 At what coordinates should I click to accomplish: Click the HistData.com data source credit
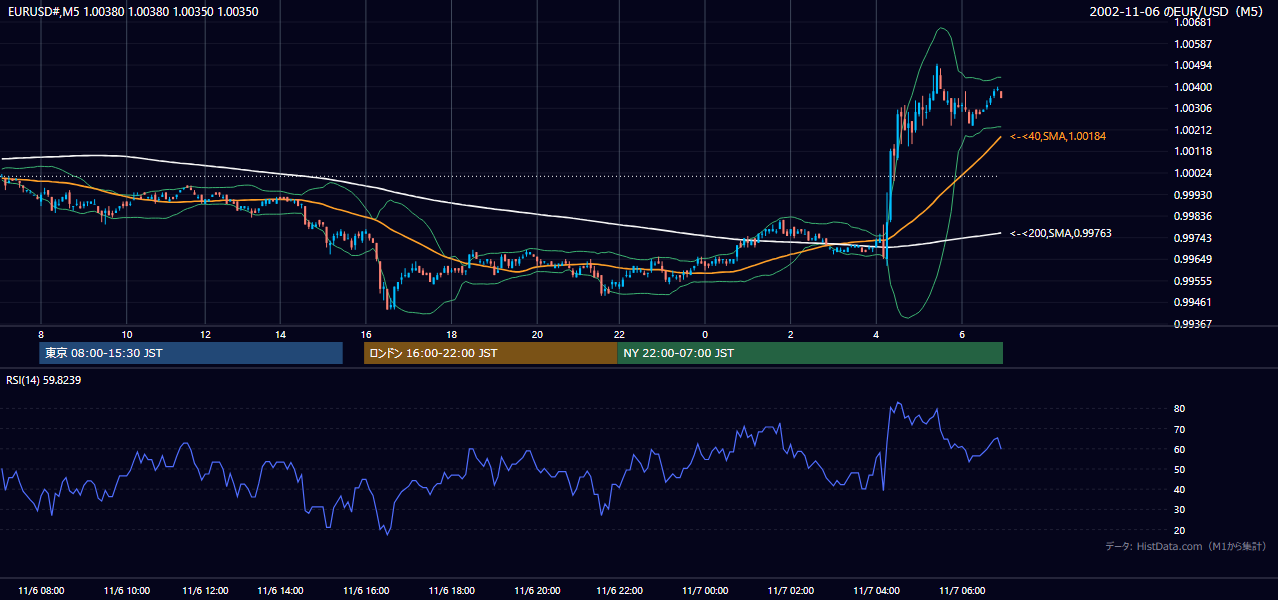click(1186, 546)
